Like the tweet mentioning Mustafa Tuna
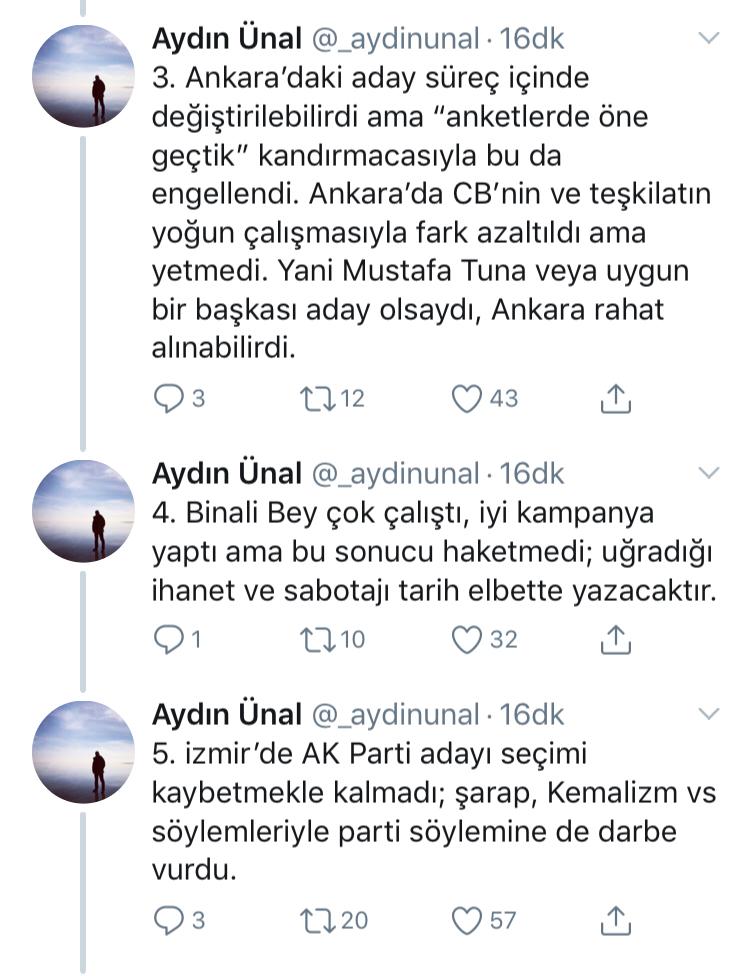Image resolution: width=750 pixels, height=976 pixels. click(x=468, y=399)
